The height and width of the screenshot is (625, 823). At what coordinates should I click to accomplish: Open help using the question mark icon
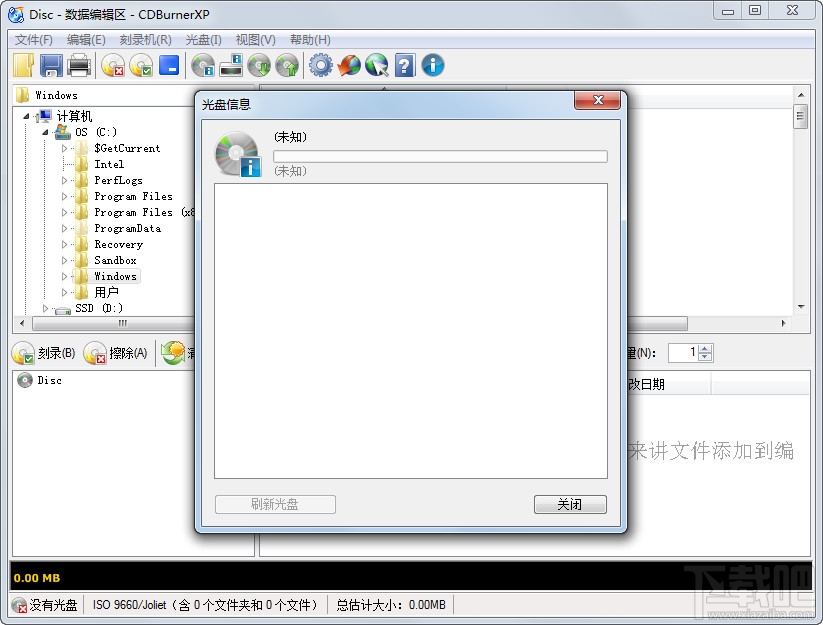[x=404, y=65]
